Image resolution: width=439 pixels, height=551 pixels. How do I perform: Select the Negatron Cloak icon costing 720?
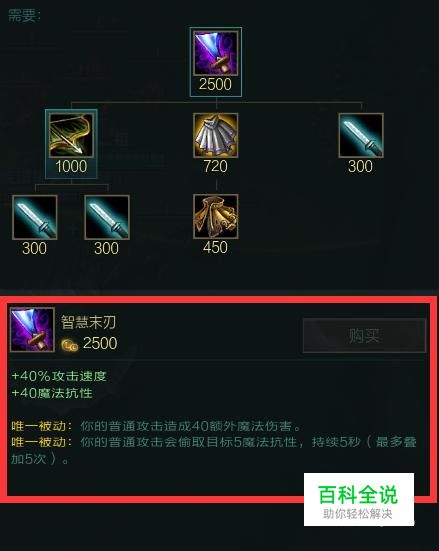[215, 135]
